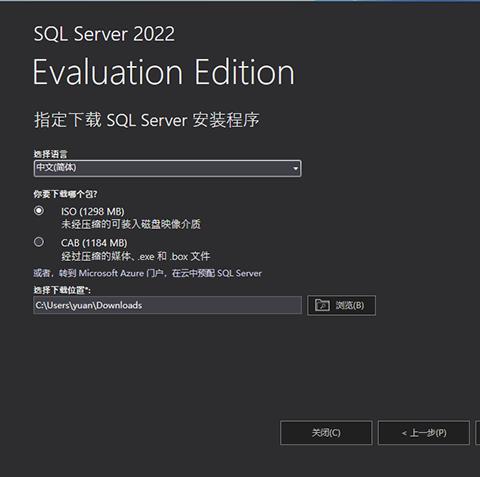Click the CAB (1184 MB) label text
The height and width of the screenshot is (477, 480).
pos(94,243)
